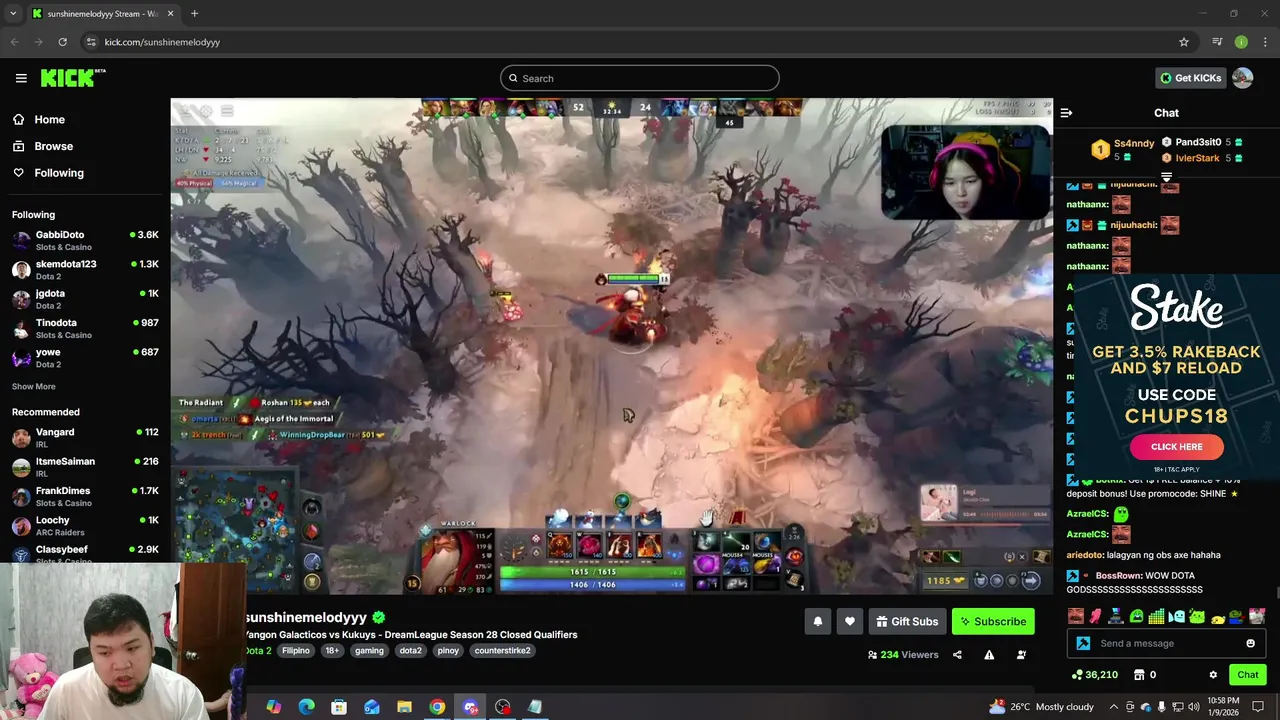
Task: Open GabbiDoto followed channel
Action: coord(85,240)
